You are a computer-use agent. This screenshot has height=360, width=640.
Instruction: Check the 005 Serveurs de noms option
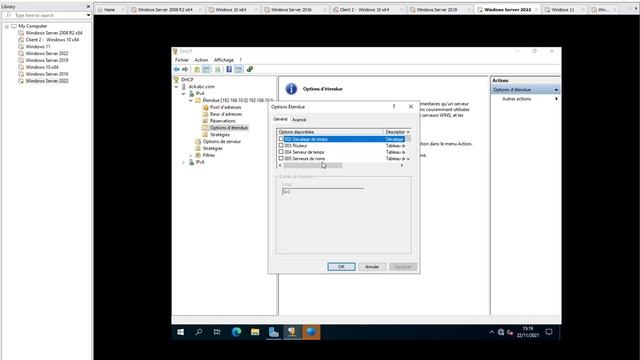point(281,158)
